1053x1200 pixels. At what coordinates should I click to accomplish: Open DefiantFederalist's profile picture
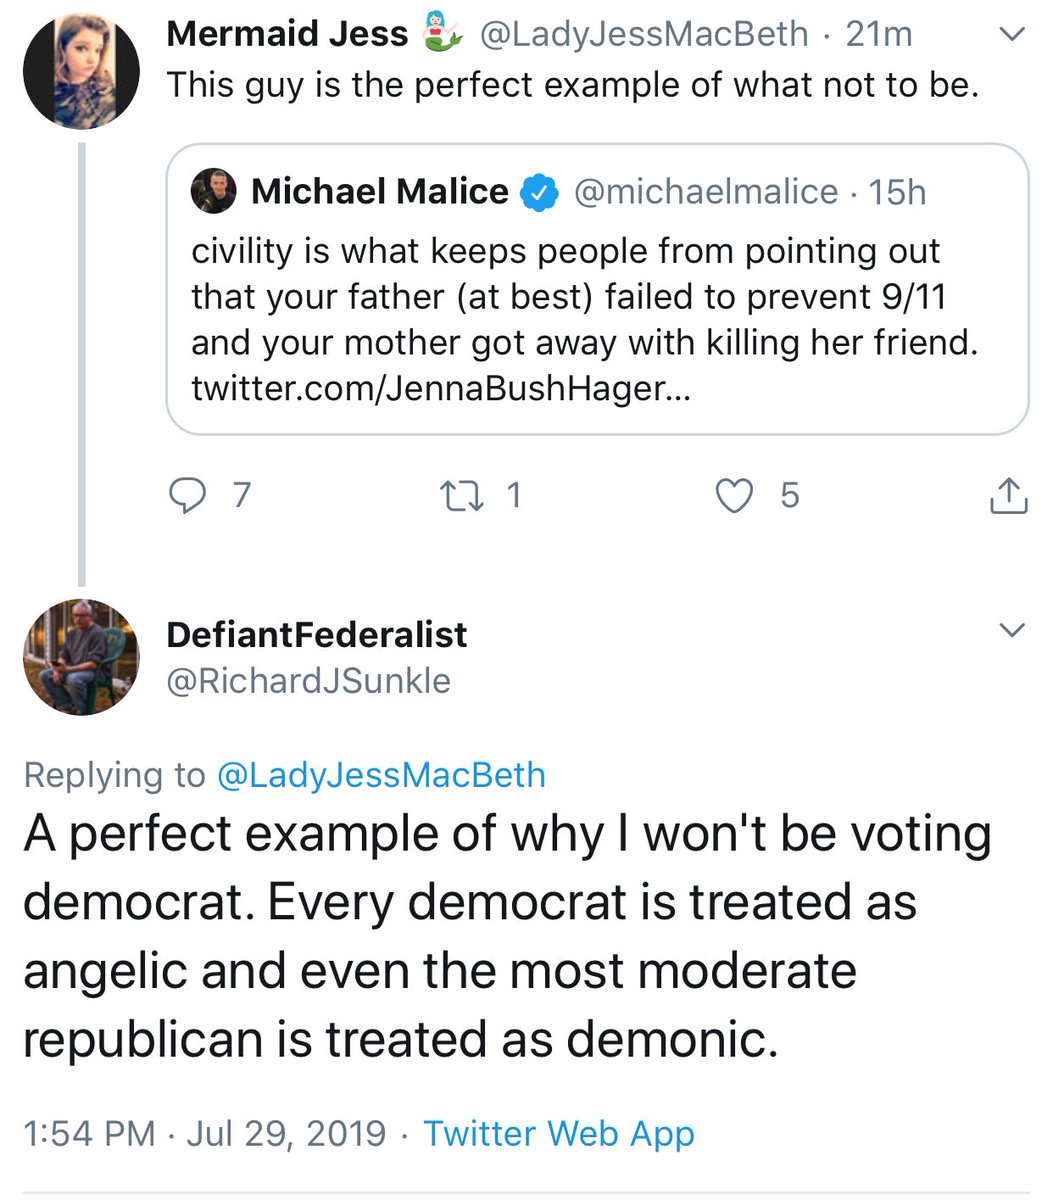[81, 656]
